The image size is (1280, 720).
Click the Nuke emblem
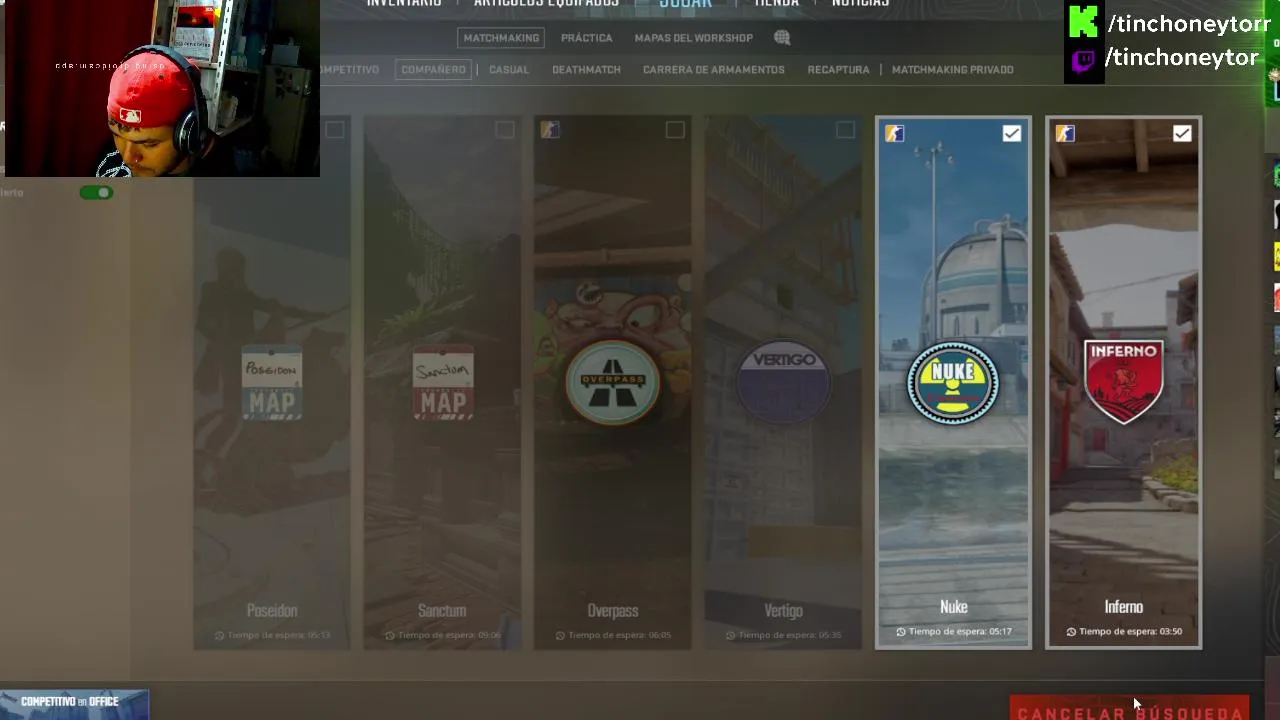(x=953, y=383)
